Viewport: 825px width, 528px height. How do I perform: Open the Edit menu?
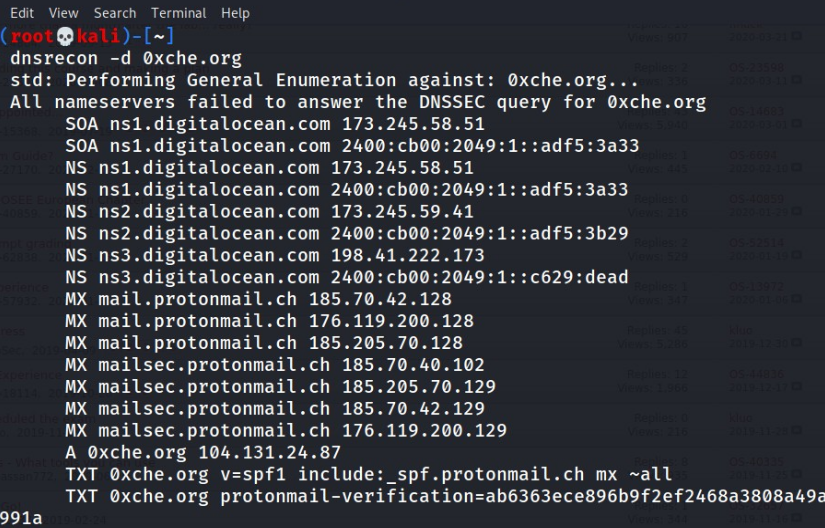(24, 13)
